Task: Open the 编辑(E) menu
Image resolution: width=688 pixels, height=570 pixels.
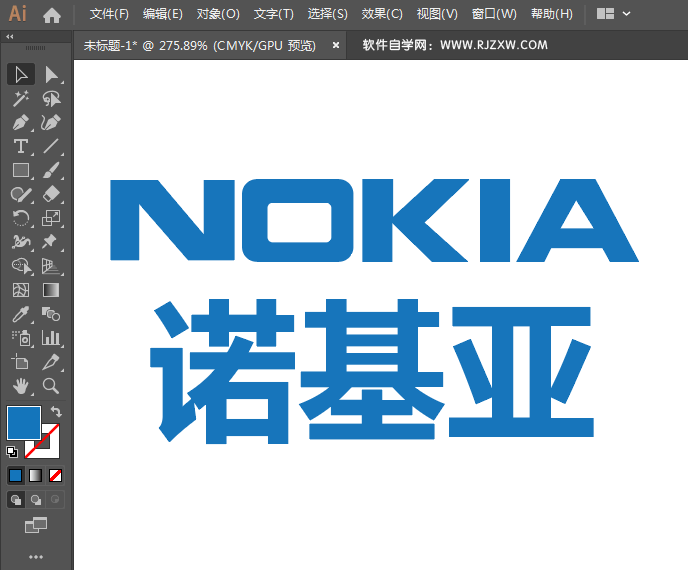Action: coord(163,14)
